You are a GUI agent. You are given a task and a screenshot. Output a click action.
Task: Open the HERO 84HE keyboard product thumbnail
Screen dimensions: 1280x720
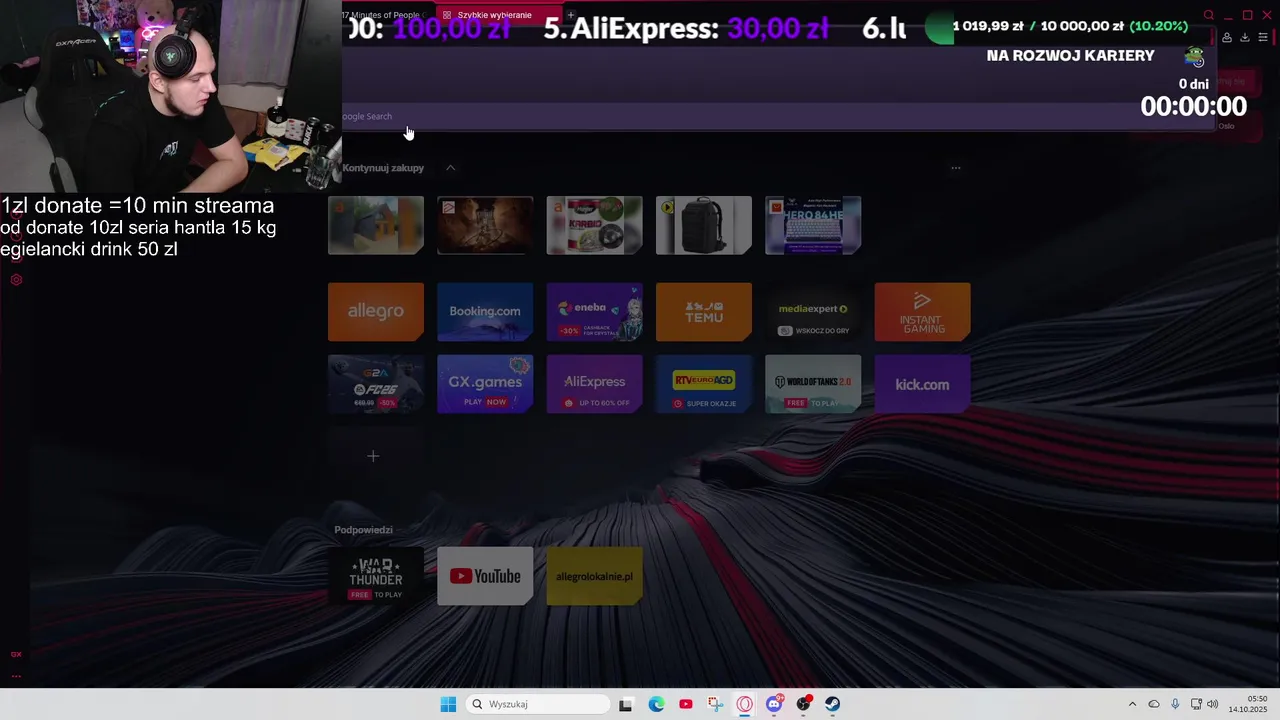[x=813, y=225]
